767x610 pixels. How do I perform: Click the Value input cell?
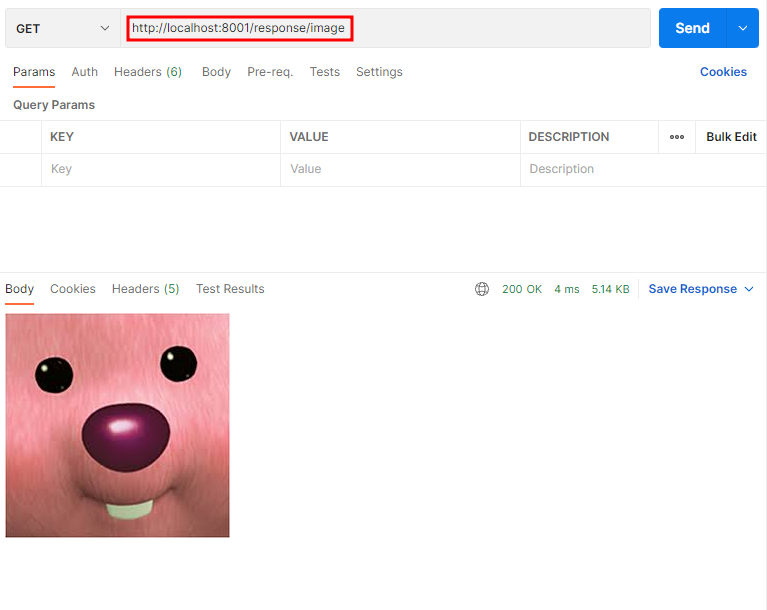coord(400,169)
